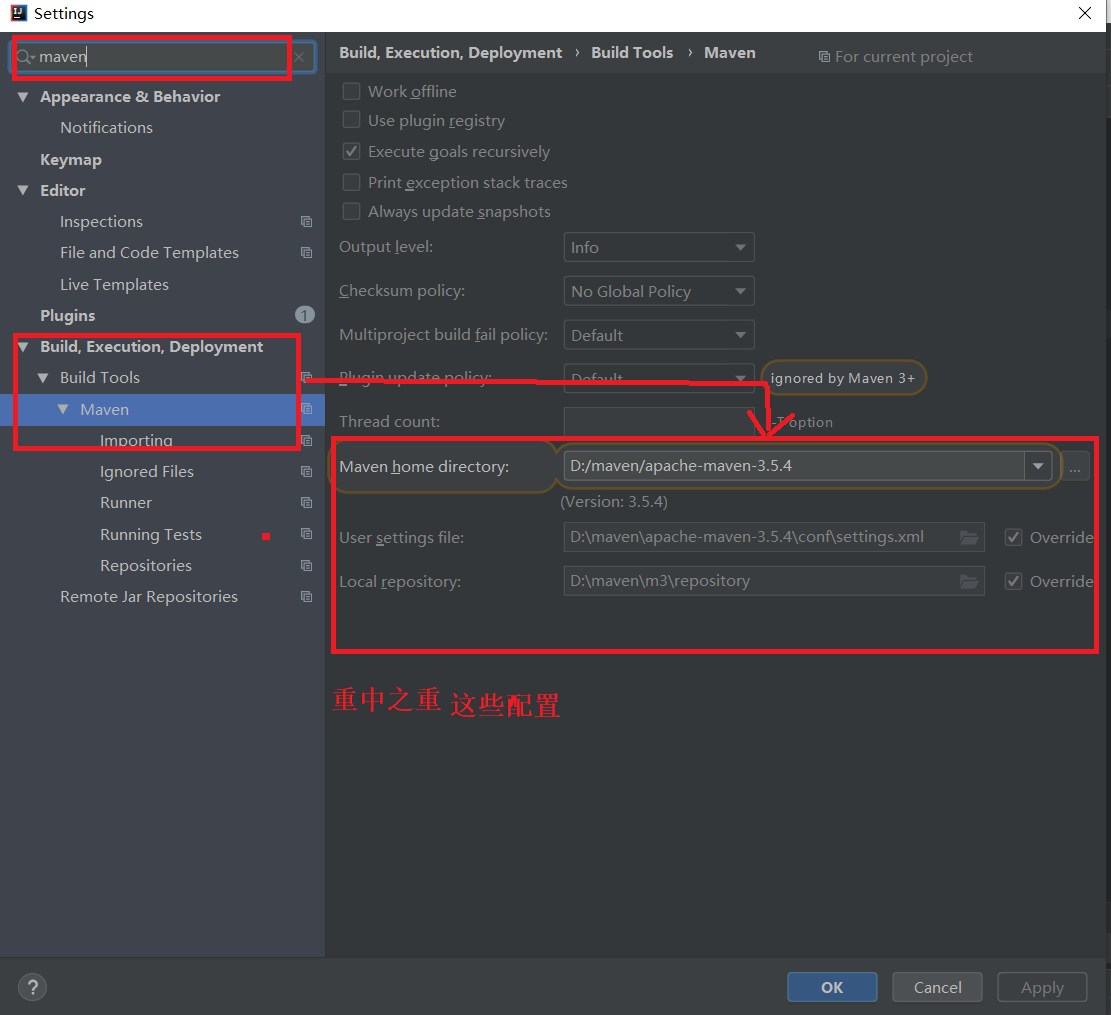Open the Maven home directory dropdown
Screen dimensions: 1111x1015
(1038, 465)
